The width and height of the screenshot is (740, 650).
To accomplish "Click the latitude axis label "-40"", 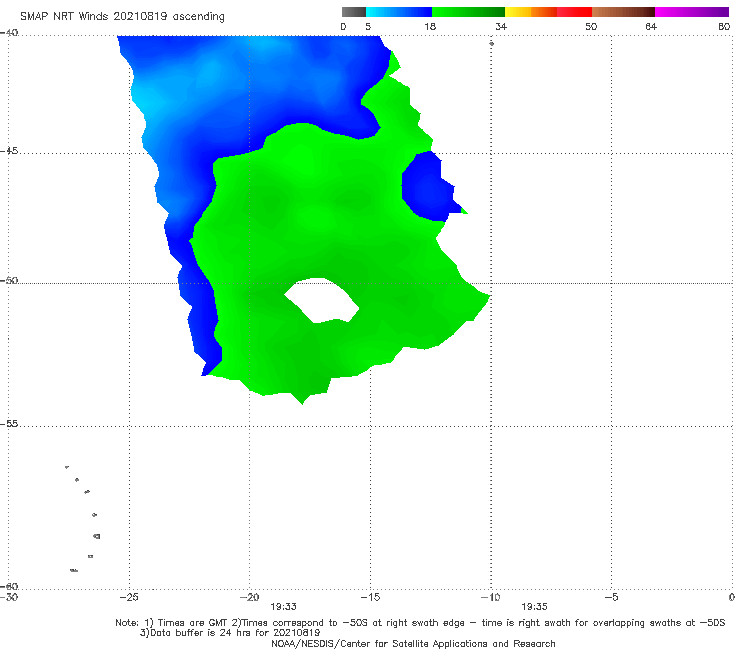I will click(x=9, y=33).
